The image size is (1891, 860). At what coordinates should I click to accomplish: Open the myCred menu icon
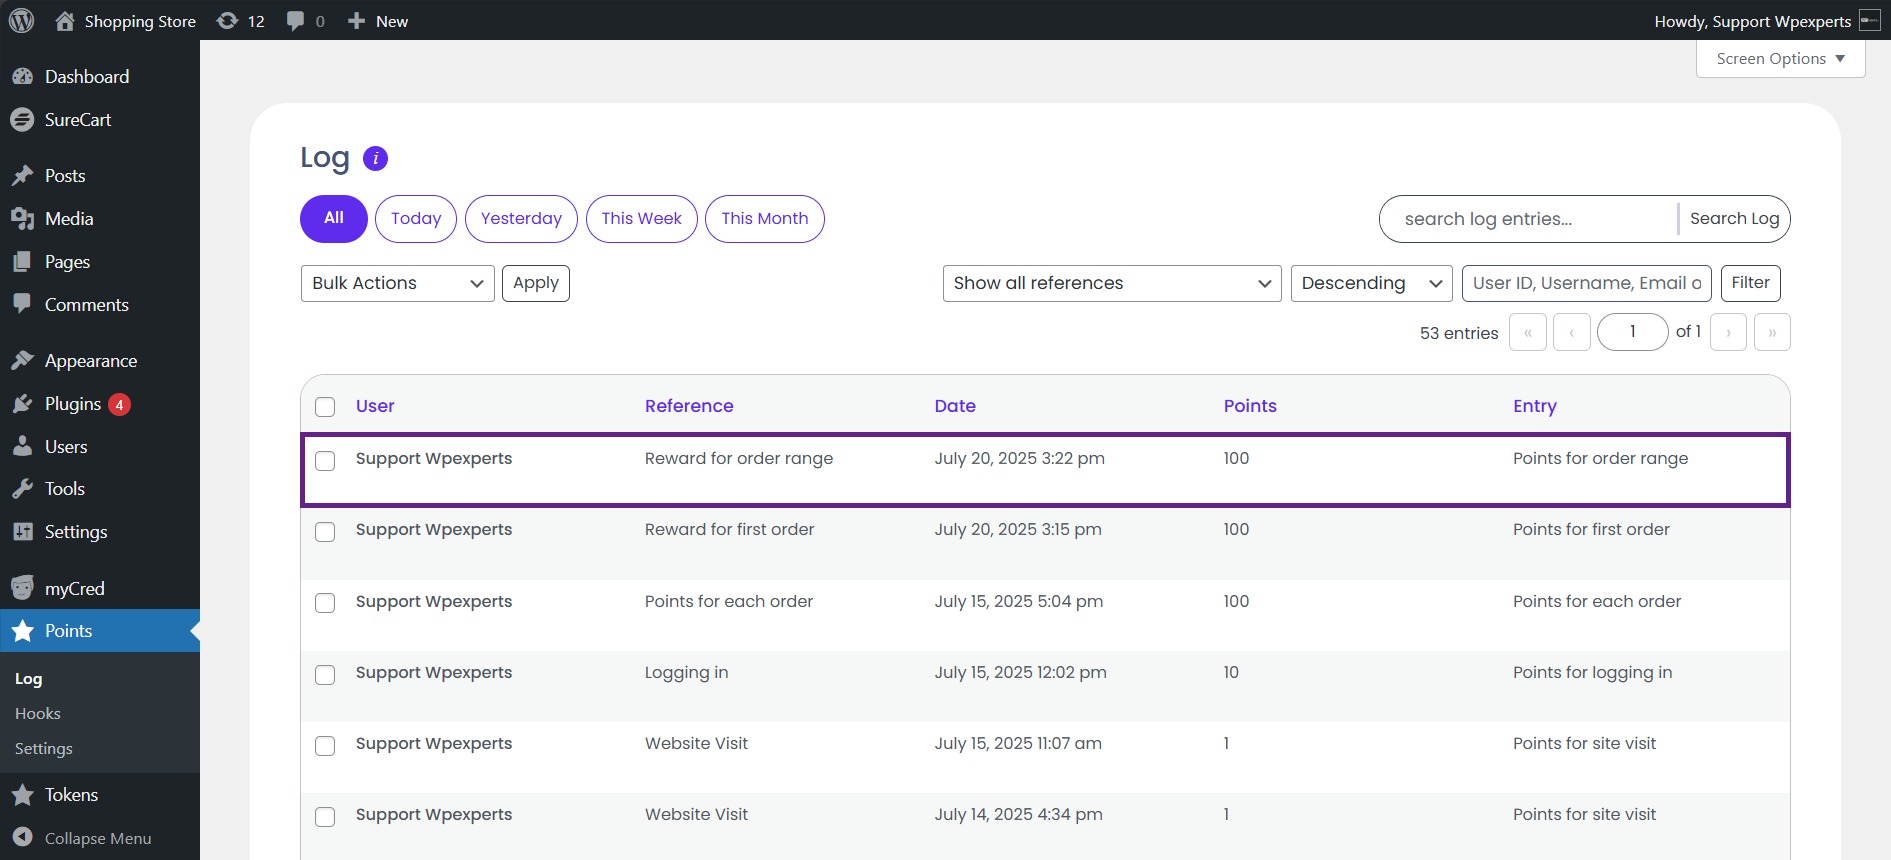click(22, 588)
